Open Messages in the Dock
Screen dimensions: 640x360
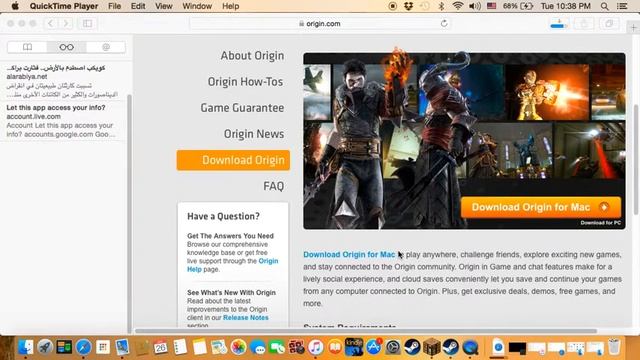pos(258,347)
